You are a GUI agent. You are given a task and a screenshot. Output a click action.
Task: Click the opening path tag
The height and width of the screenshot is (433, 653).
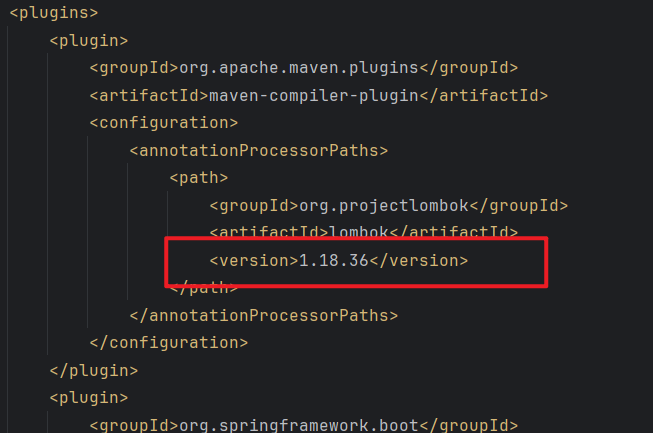[x=199, y=178]
